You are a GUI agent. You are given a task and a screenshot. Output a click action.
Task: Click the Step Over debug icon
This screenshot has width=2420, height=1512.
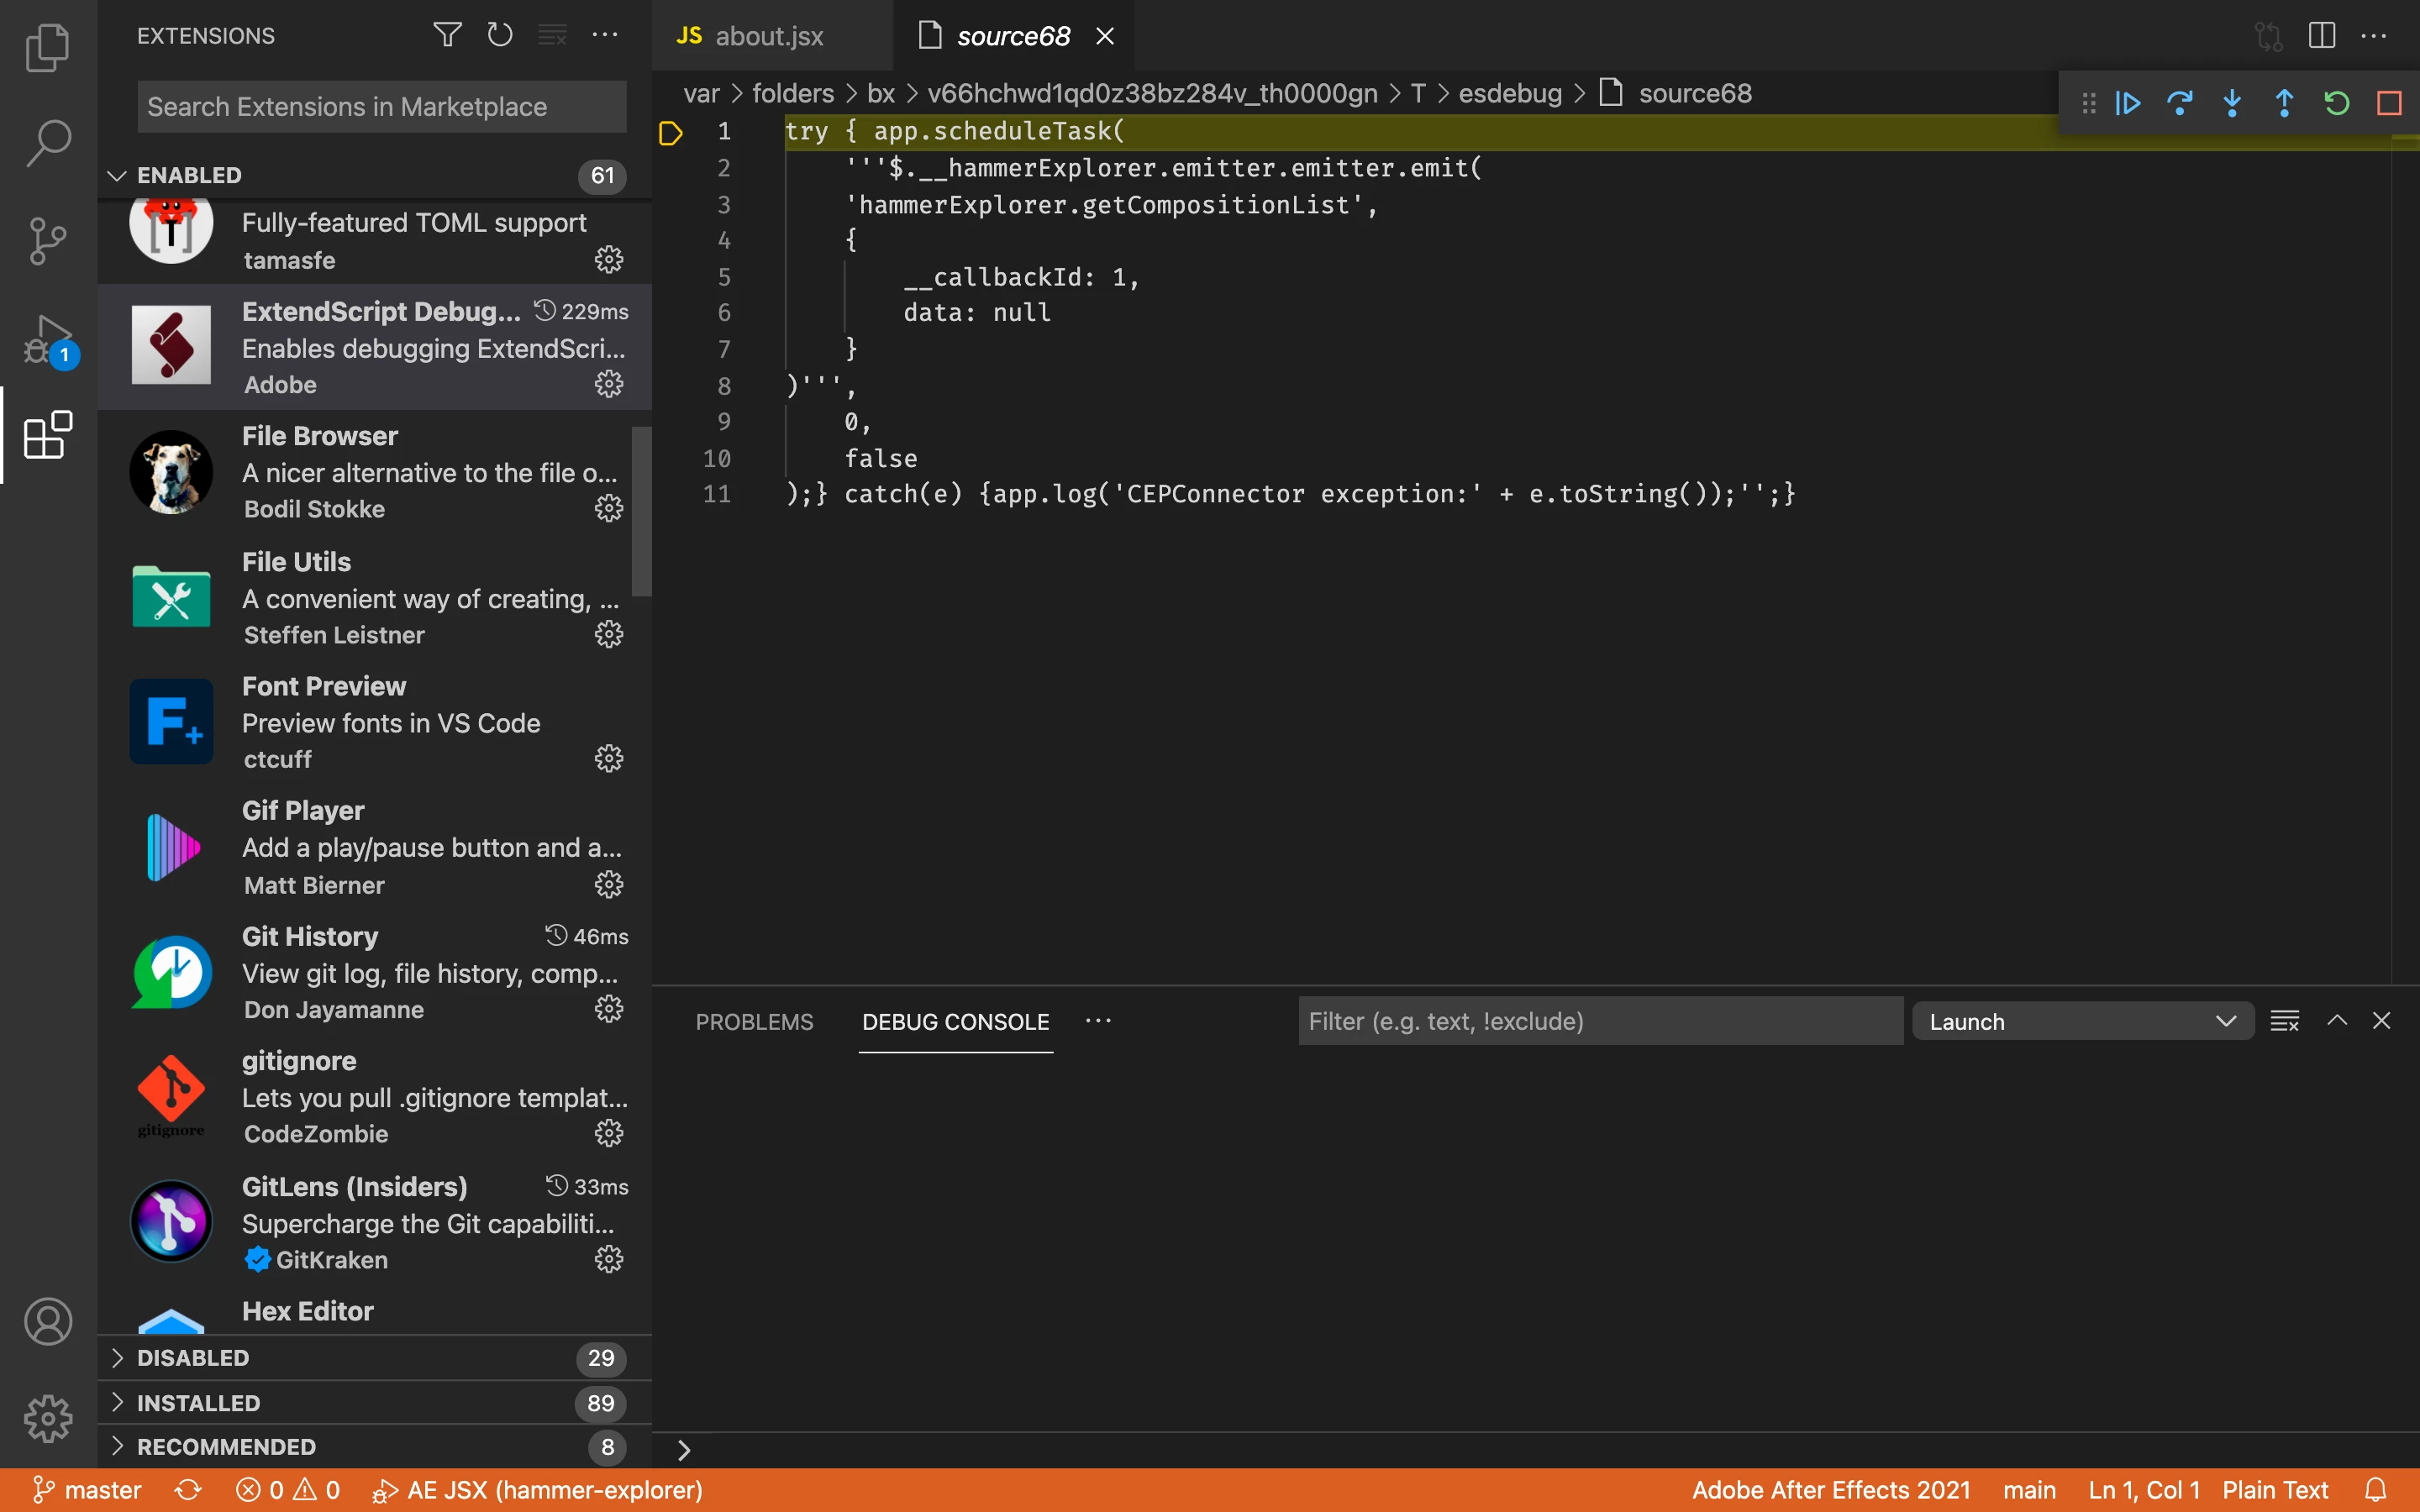(2179, 103)
